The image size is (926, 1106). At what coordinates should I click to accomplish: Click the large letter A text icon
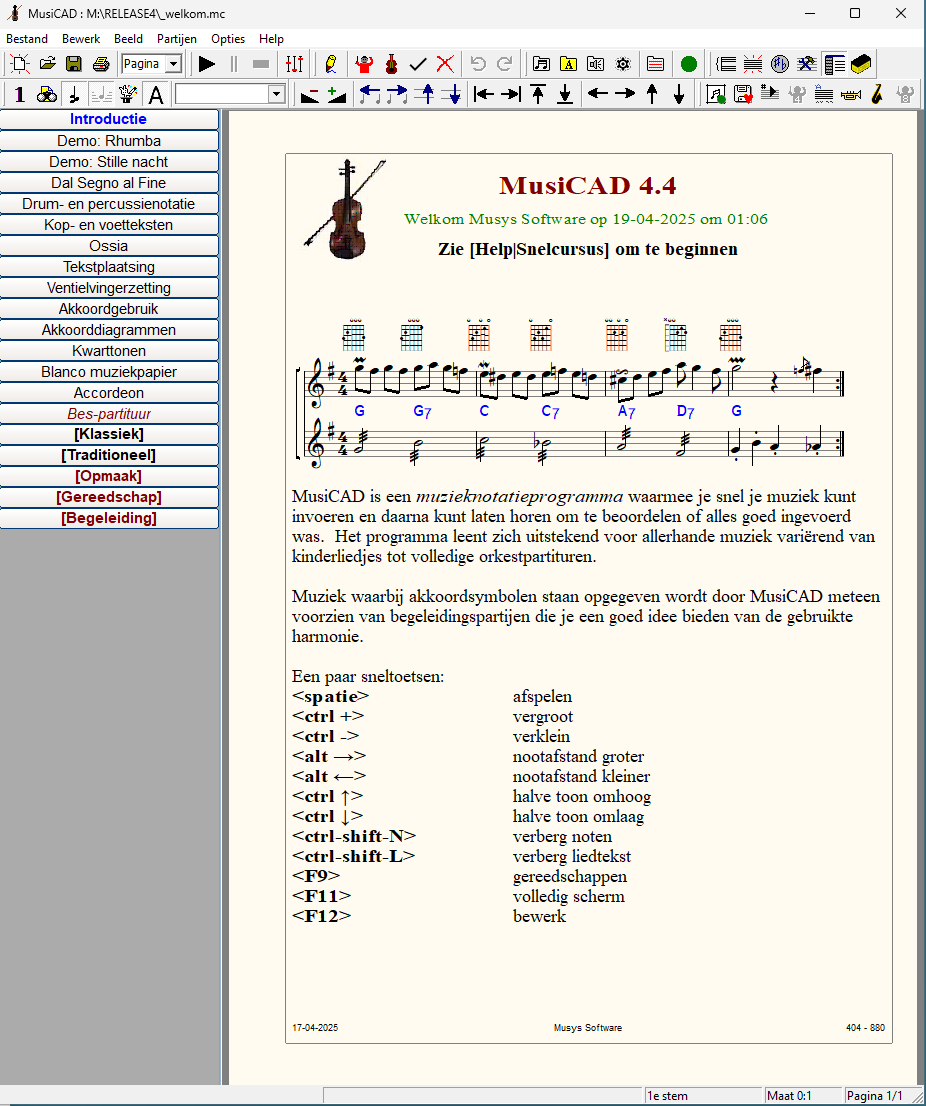point(156,94)
